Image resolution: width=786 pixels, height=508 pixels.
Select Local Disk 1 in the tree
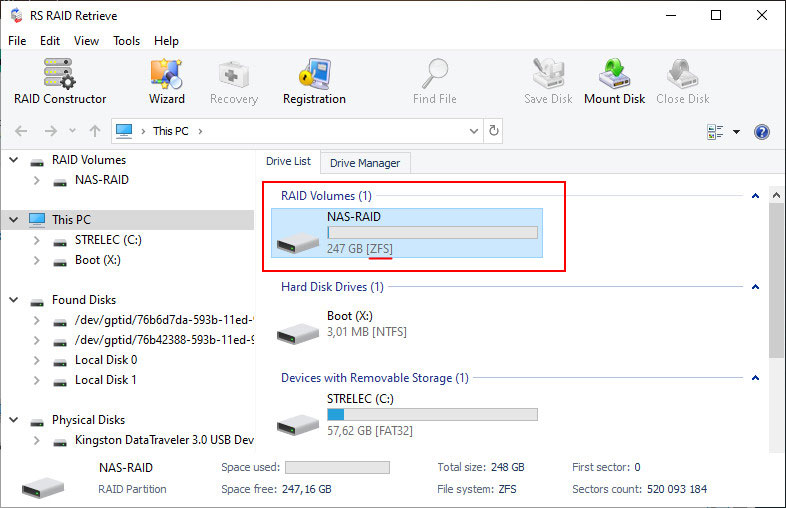[105, 380]
